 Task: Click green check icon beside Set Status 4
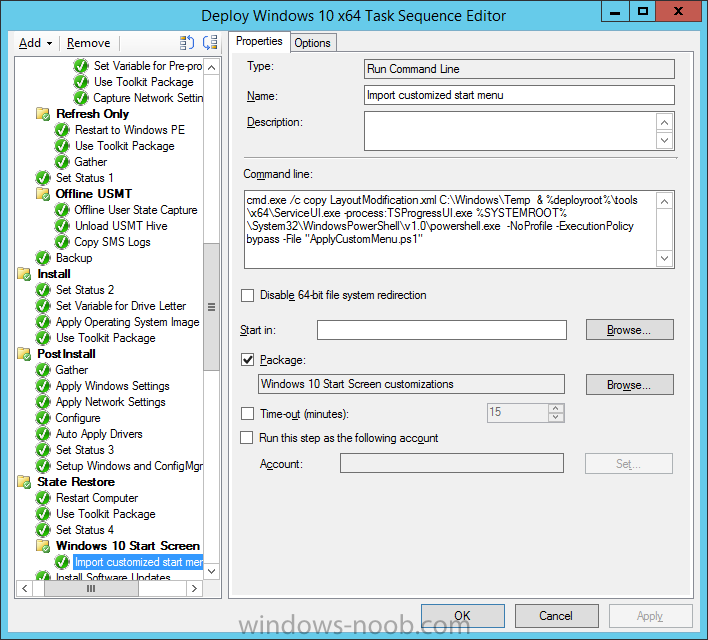coord(43,530)
